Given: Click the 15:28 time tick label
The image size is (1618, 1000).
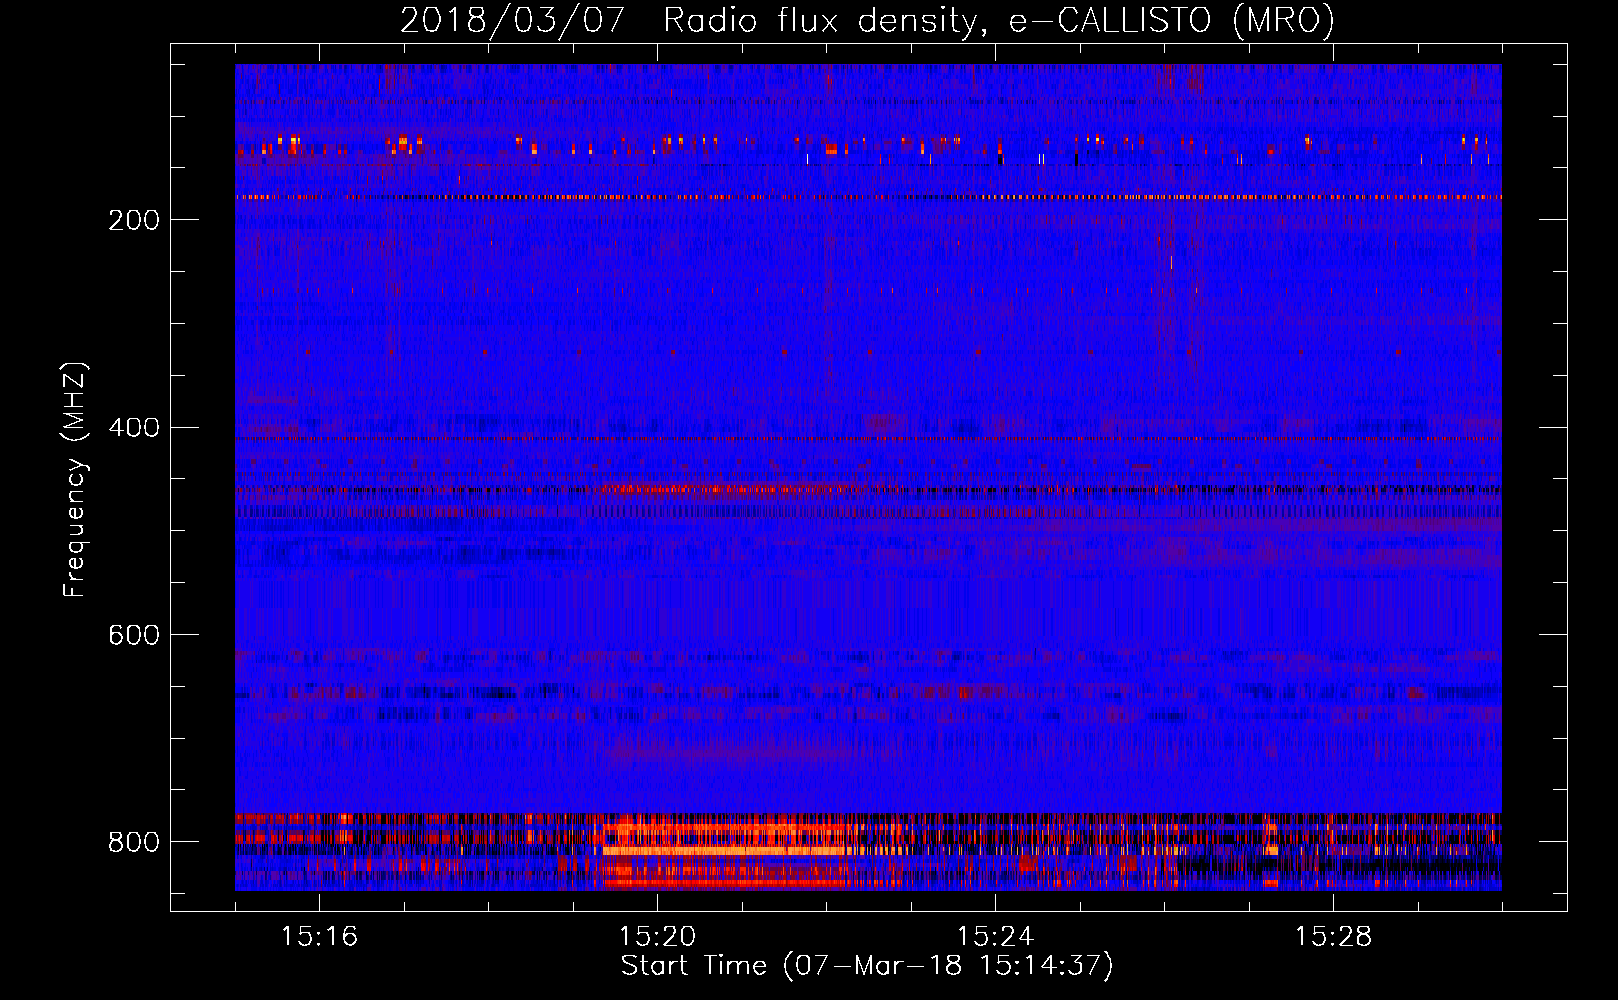Looking at the screenshot, I should pos(1333,937).
